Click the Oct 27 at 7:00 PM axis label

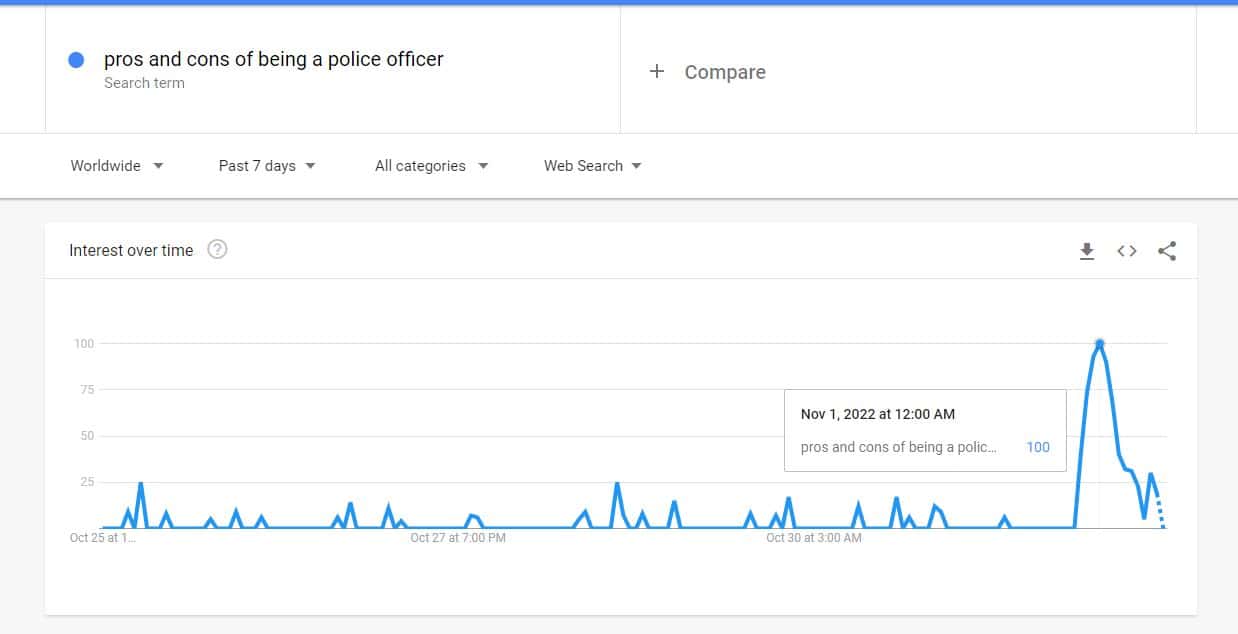coord(458,538)
